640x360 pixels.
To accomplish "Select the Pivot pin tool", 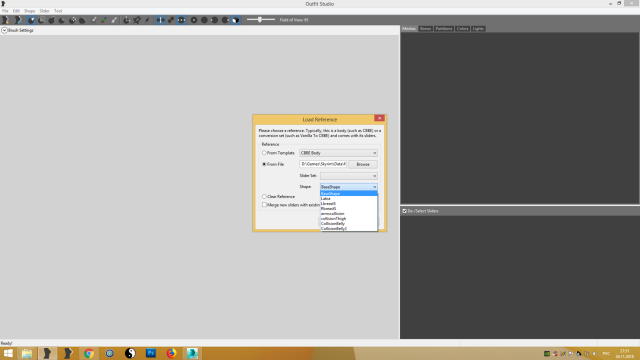I will click(137, 20).
